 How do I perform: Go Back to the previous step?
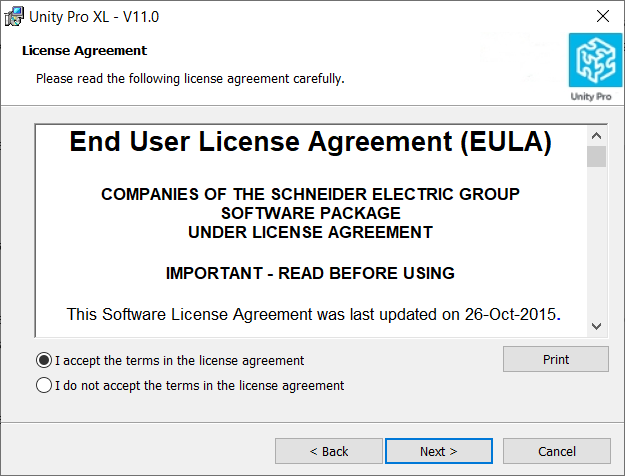pos(328,451)
